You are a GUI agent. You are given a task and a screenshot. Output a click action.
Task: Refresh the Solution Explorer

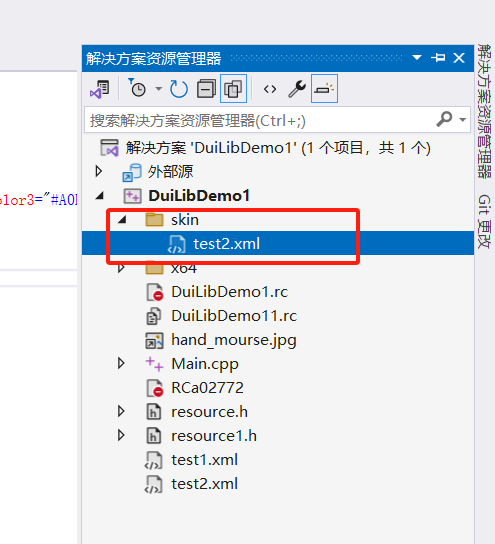(x=179, y=89)
